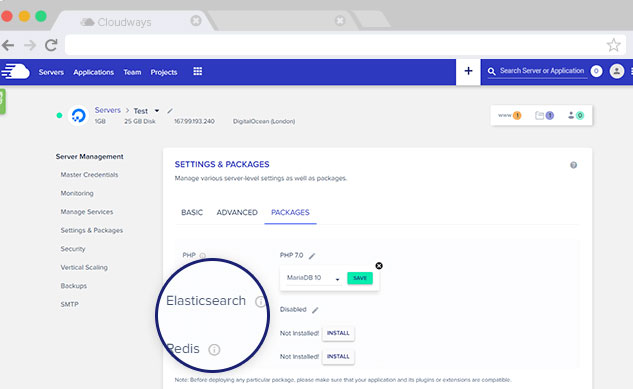The image size is (633, 389).
Task: Click the Elasticsearch info icon
Action: click(x=260, y=301)
